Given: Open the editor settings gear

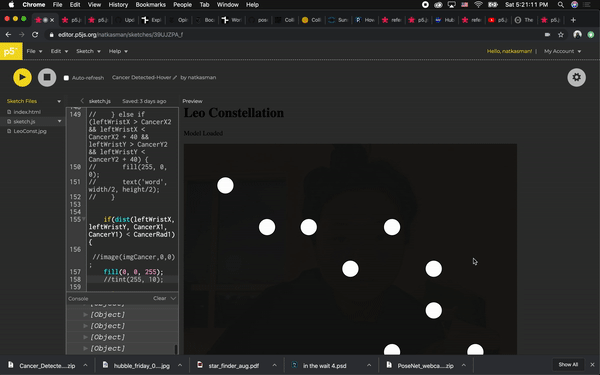Looking at the screenshot, I should tap(576, 77).
